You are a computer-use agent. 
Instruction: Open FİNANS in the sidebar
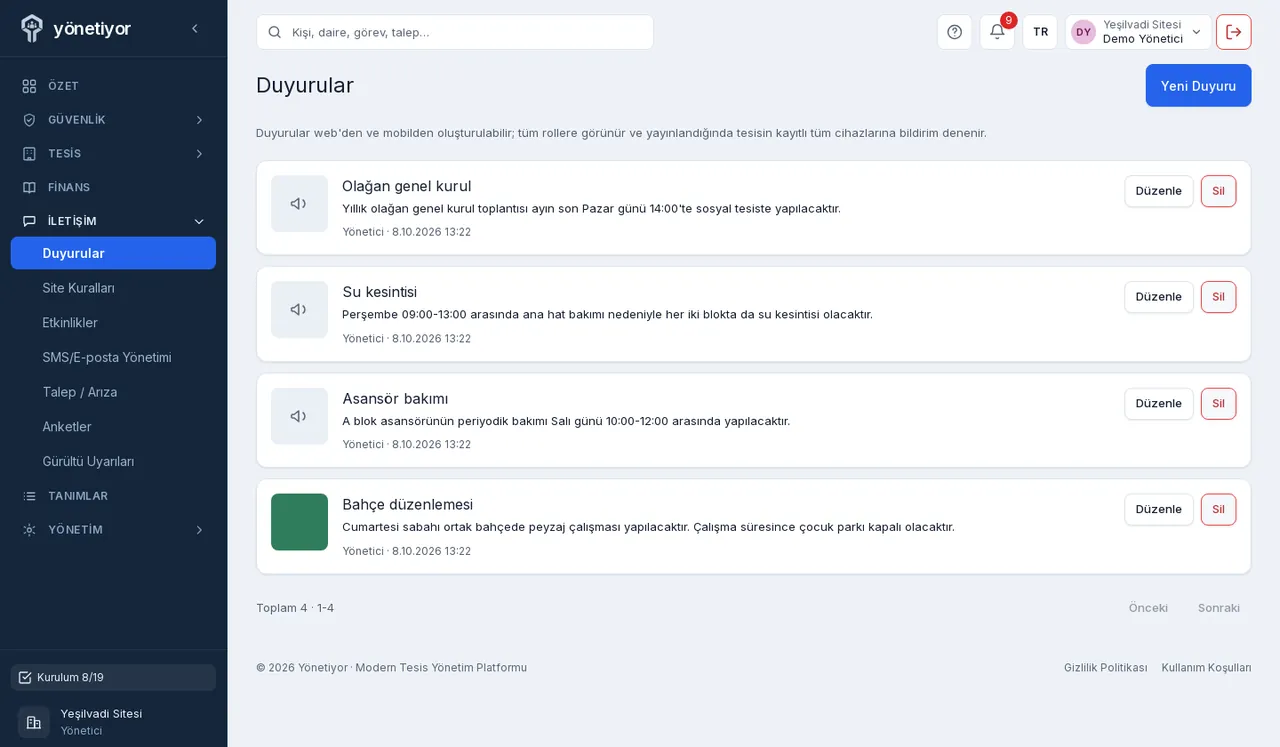point(113,187)
